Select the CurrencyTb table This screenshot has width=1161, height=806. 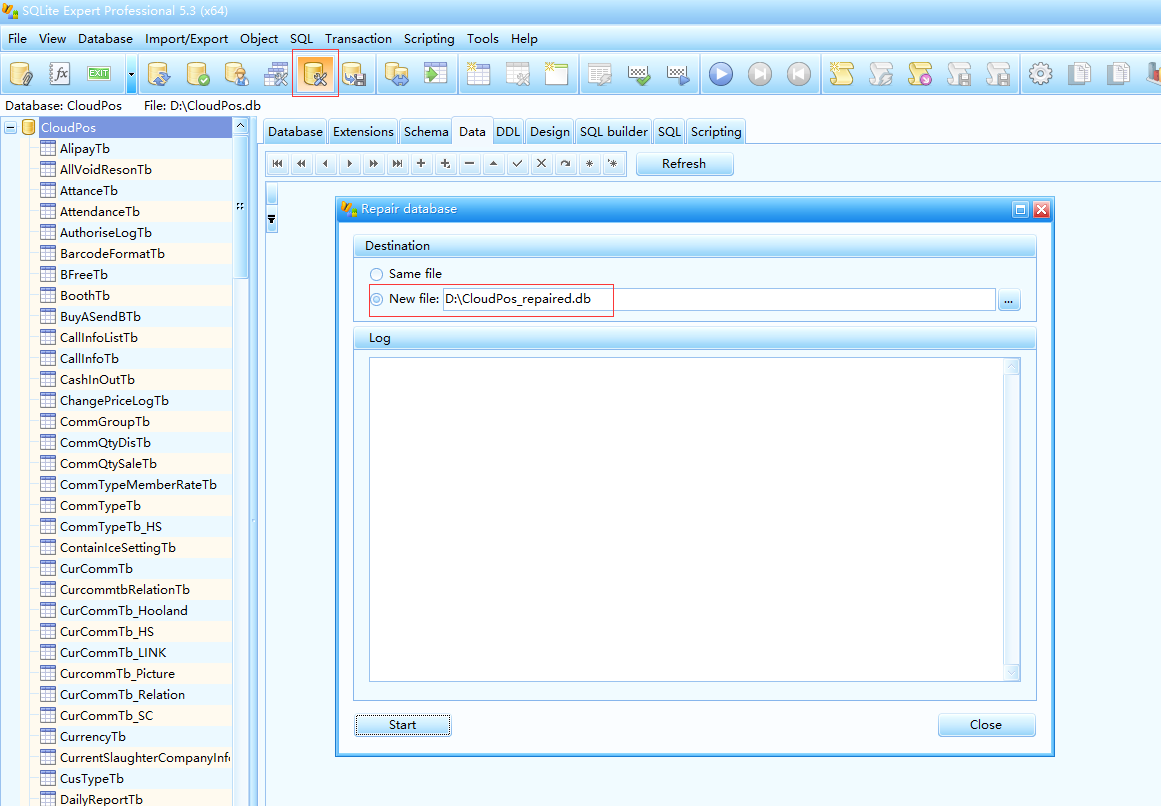pyautogui.click(x=93, y=736)
